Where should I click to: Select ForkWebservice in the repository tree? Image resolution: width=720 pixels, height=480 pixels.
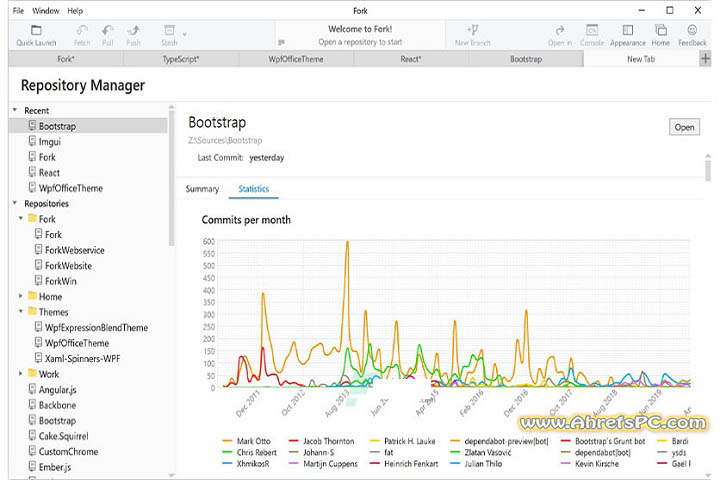[74, 250]
